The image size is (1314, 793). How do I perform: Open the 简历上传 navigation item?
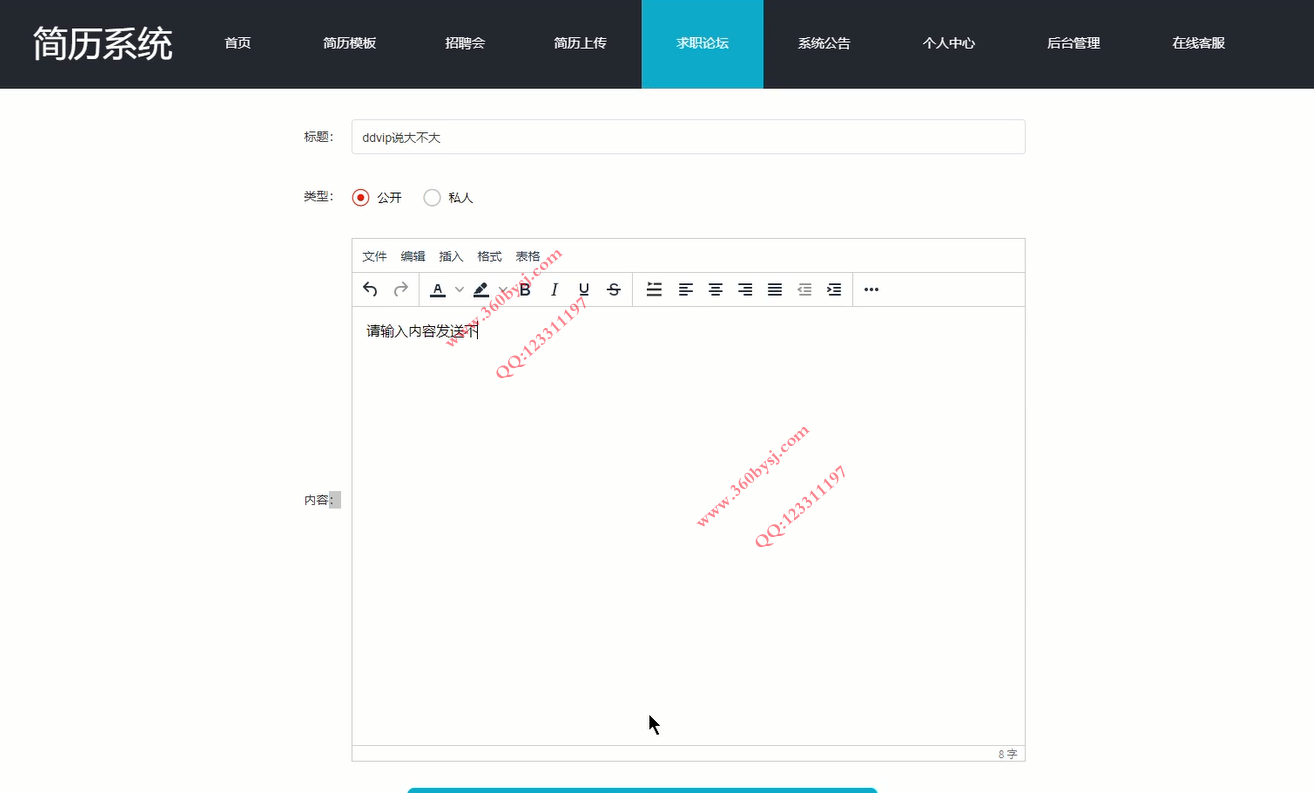(x=580, y=44)
